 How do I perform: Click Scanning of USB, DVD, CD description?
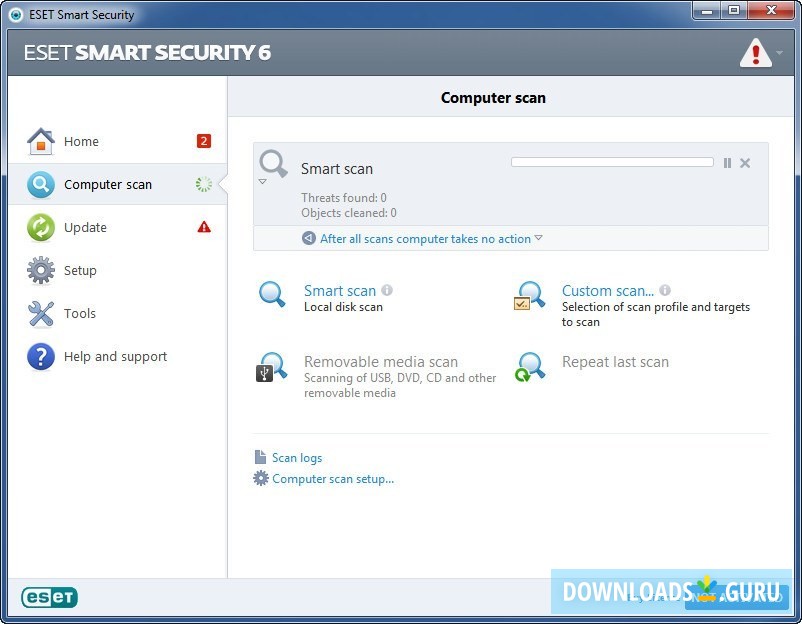(x=400, y=385)
